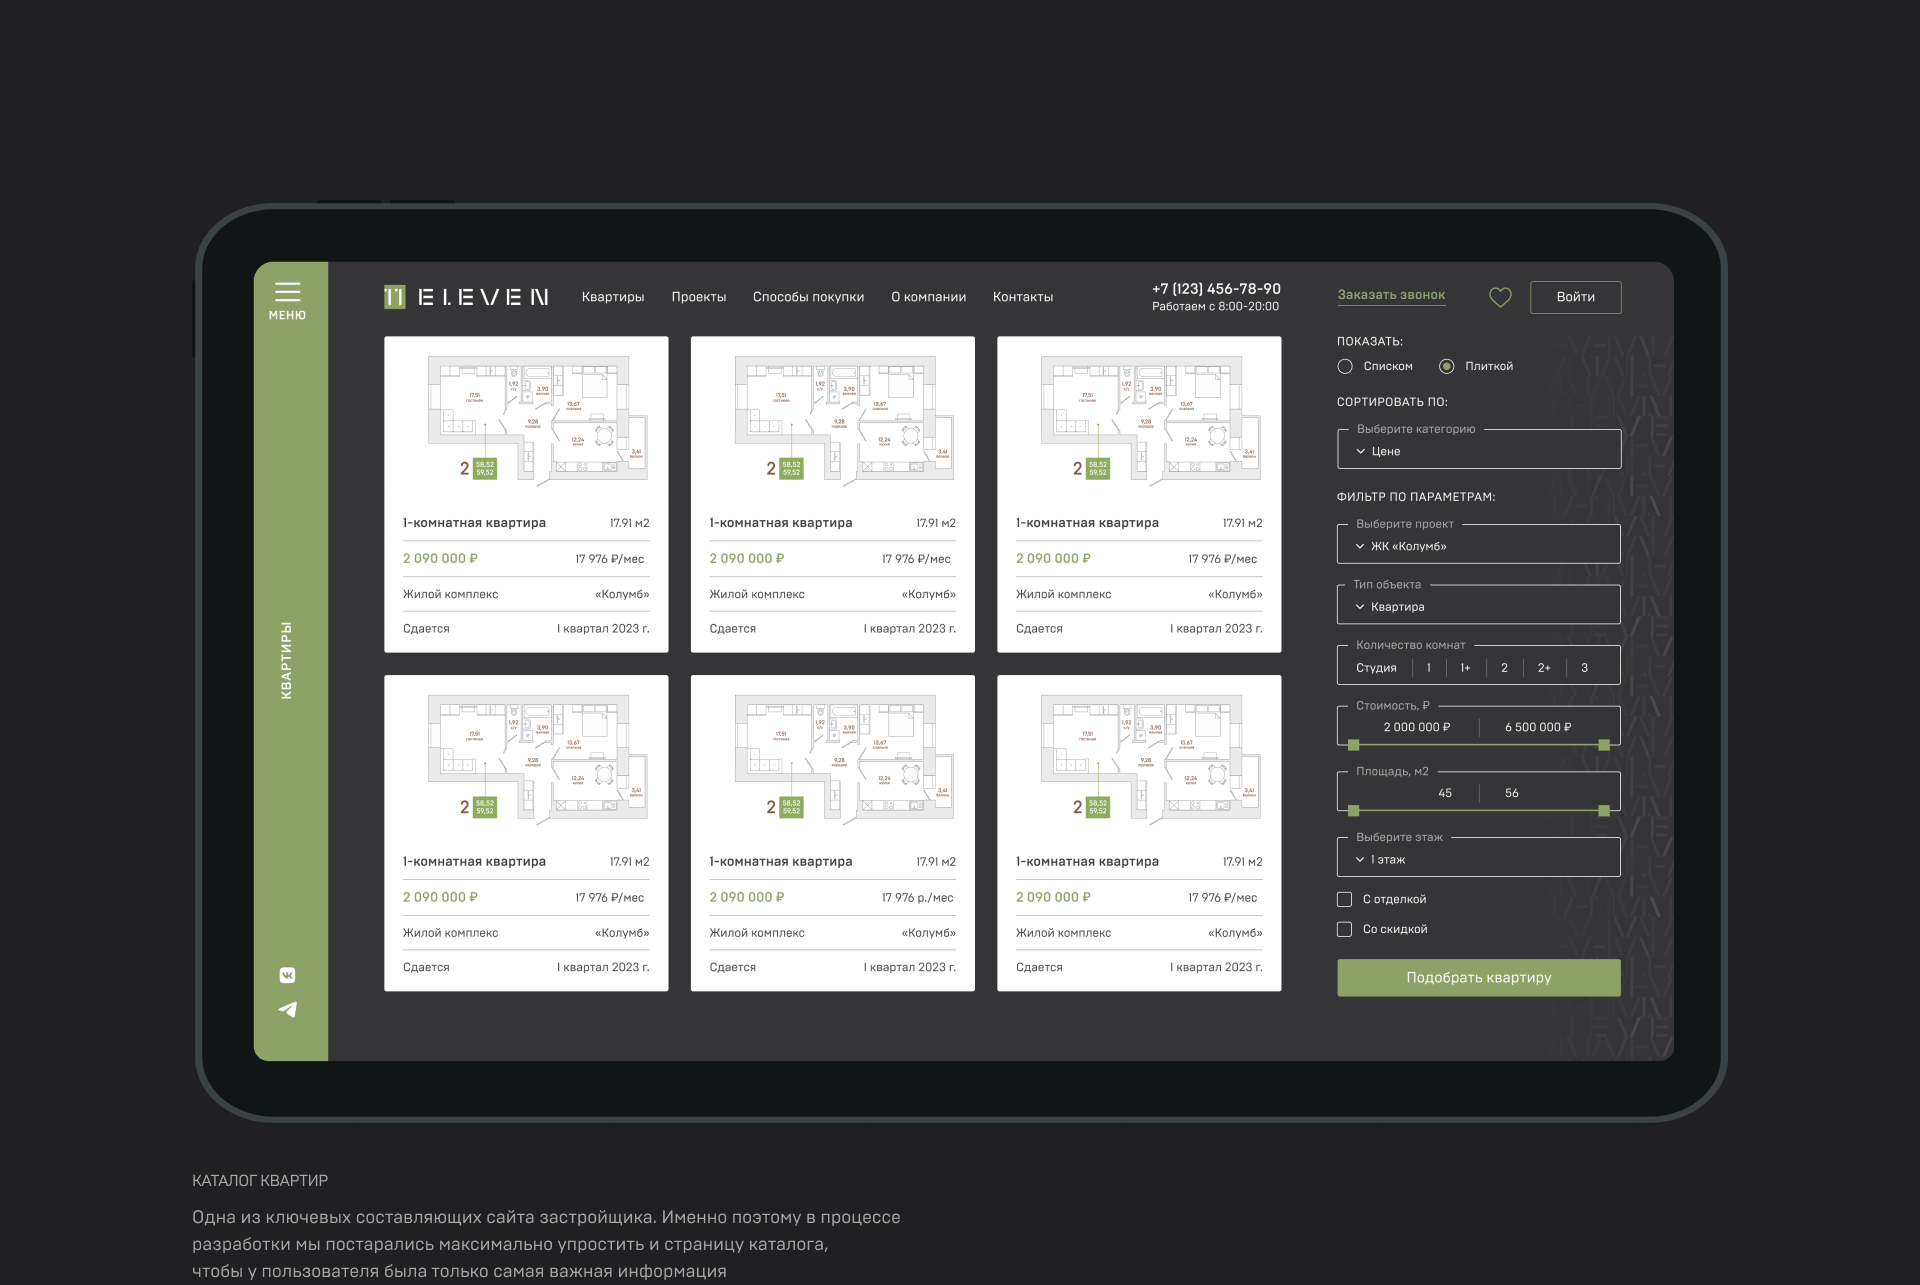The height and width of the screenshot is (1285, 1920).
Task: Select the Плиткой radio button
Action: [x=1447, y=367]
